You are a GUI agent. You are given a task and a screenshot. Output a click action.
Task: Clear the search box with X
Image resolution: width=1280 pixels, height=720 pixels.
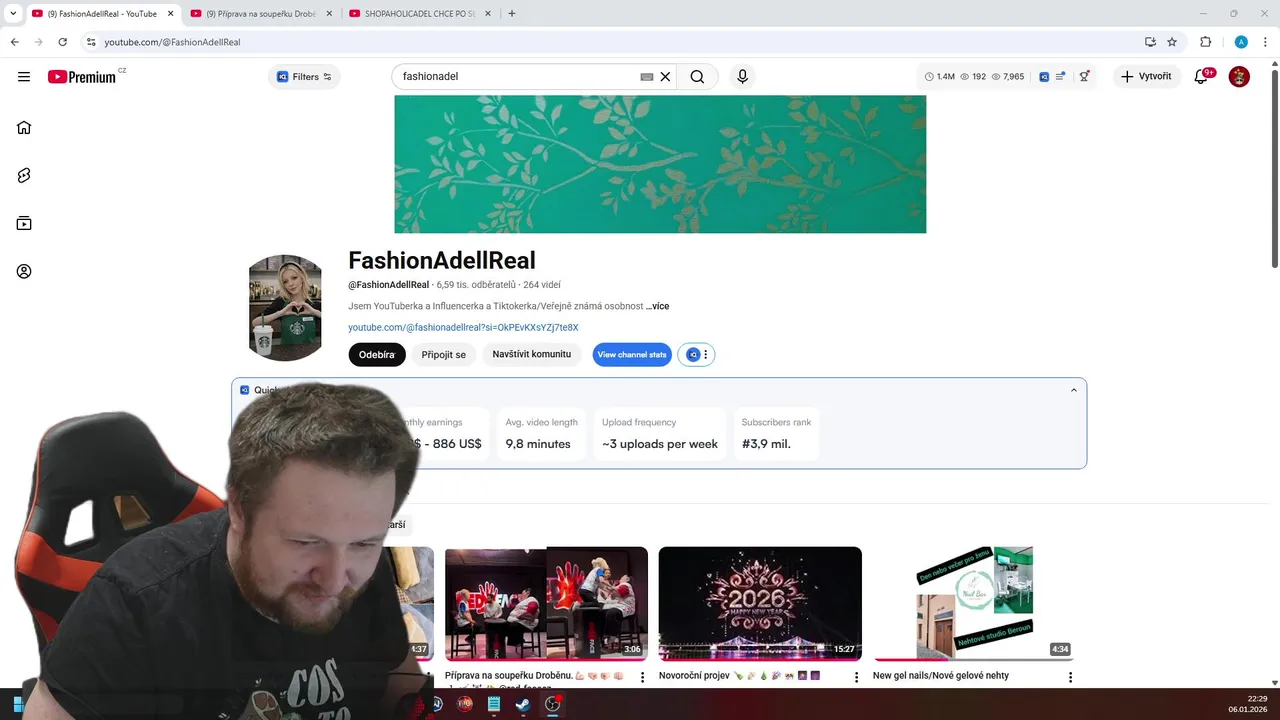tap(665, 76)
